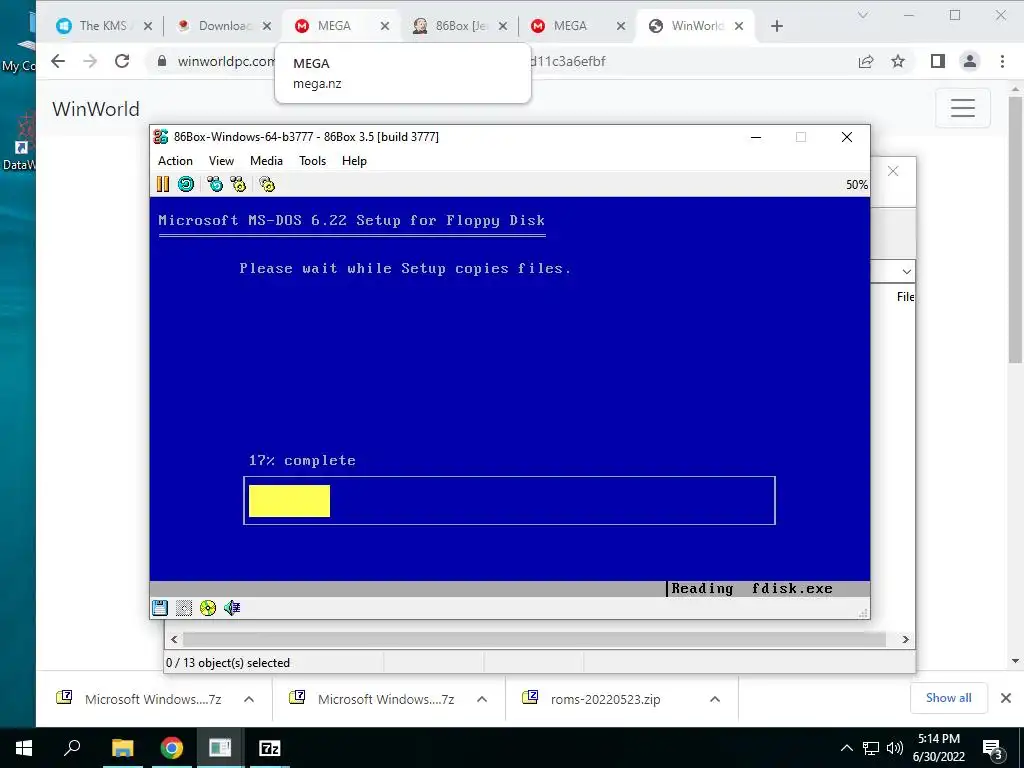This screenshot has height=768, width=1024.
Task: Open Chrome tab search chevron
Action: point(863,15)
